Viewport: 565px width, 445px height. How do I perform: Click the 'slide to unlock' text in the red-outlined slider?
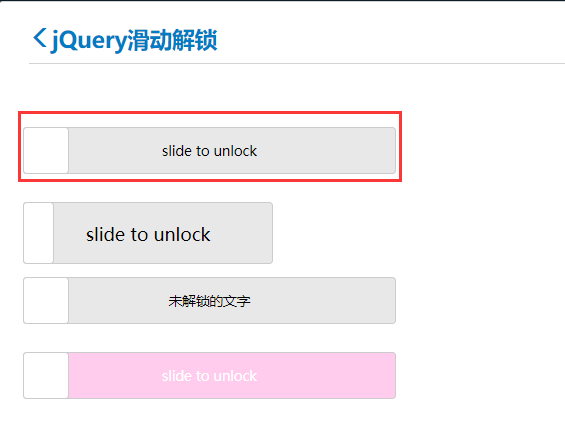click(209, 151)
